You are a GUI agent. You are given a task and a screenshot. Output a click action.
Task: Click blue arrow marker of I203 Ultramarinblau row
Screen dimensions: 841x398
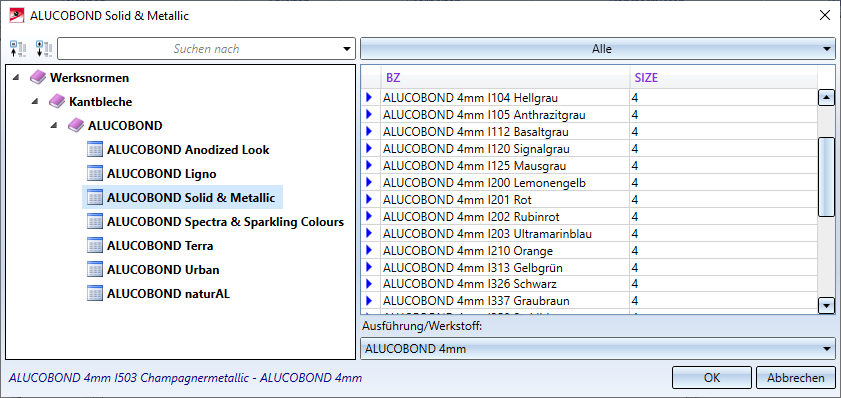click(368, 234)
